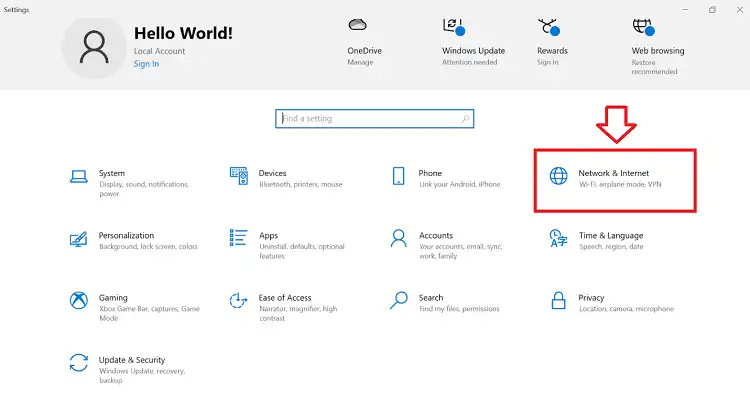
Task: Open Ease of Access icon
Action: [x=238, y=301]
